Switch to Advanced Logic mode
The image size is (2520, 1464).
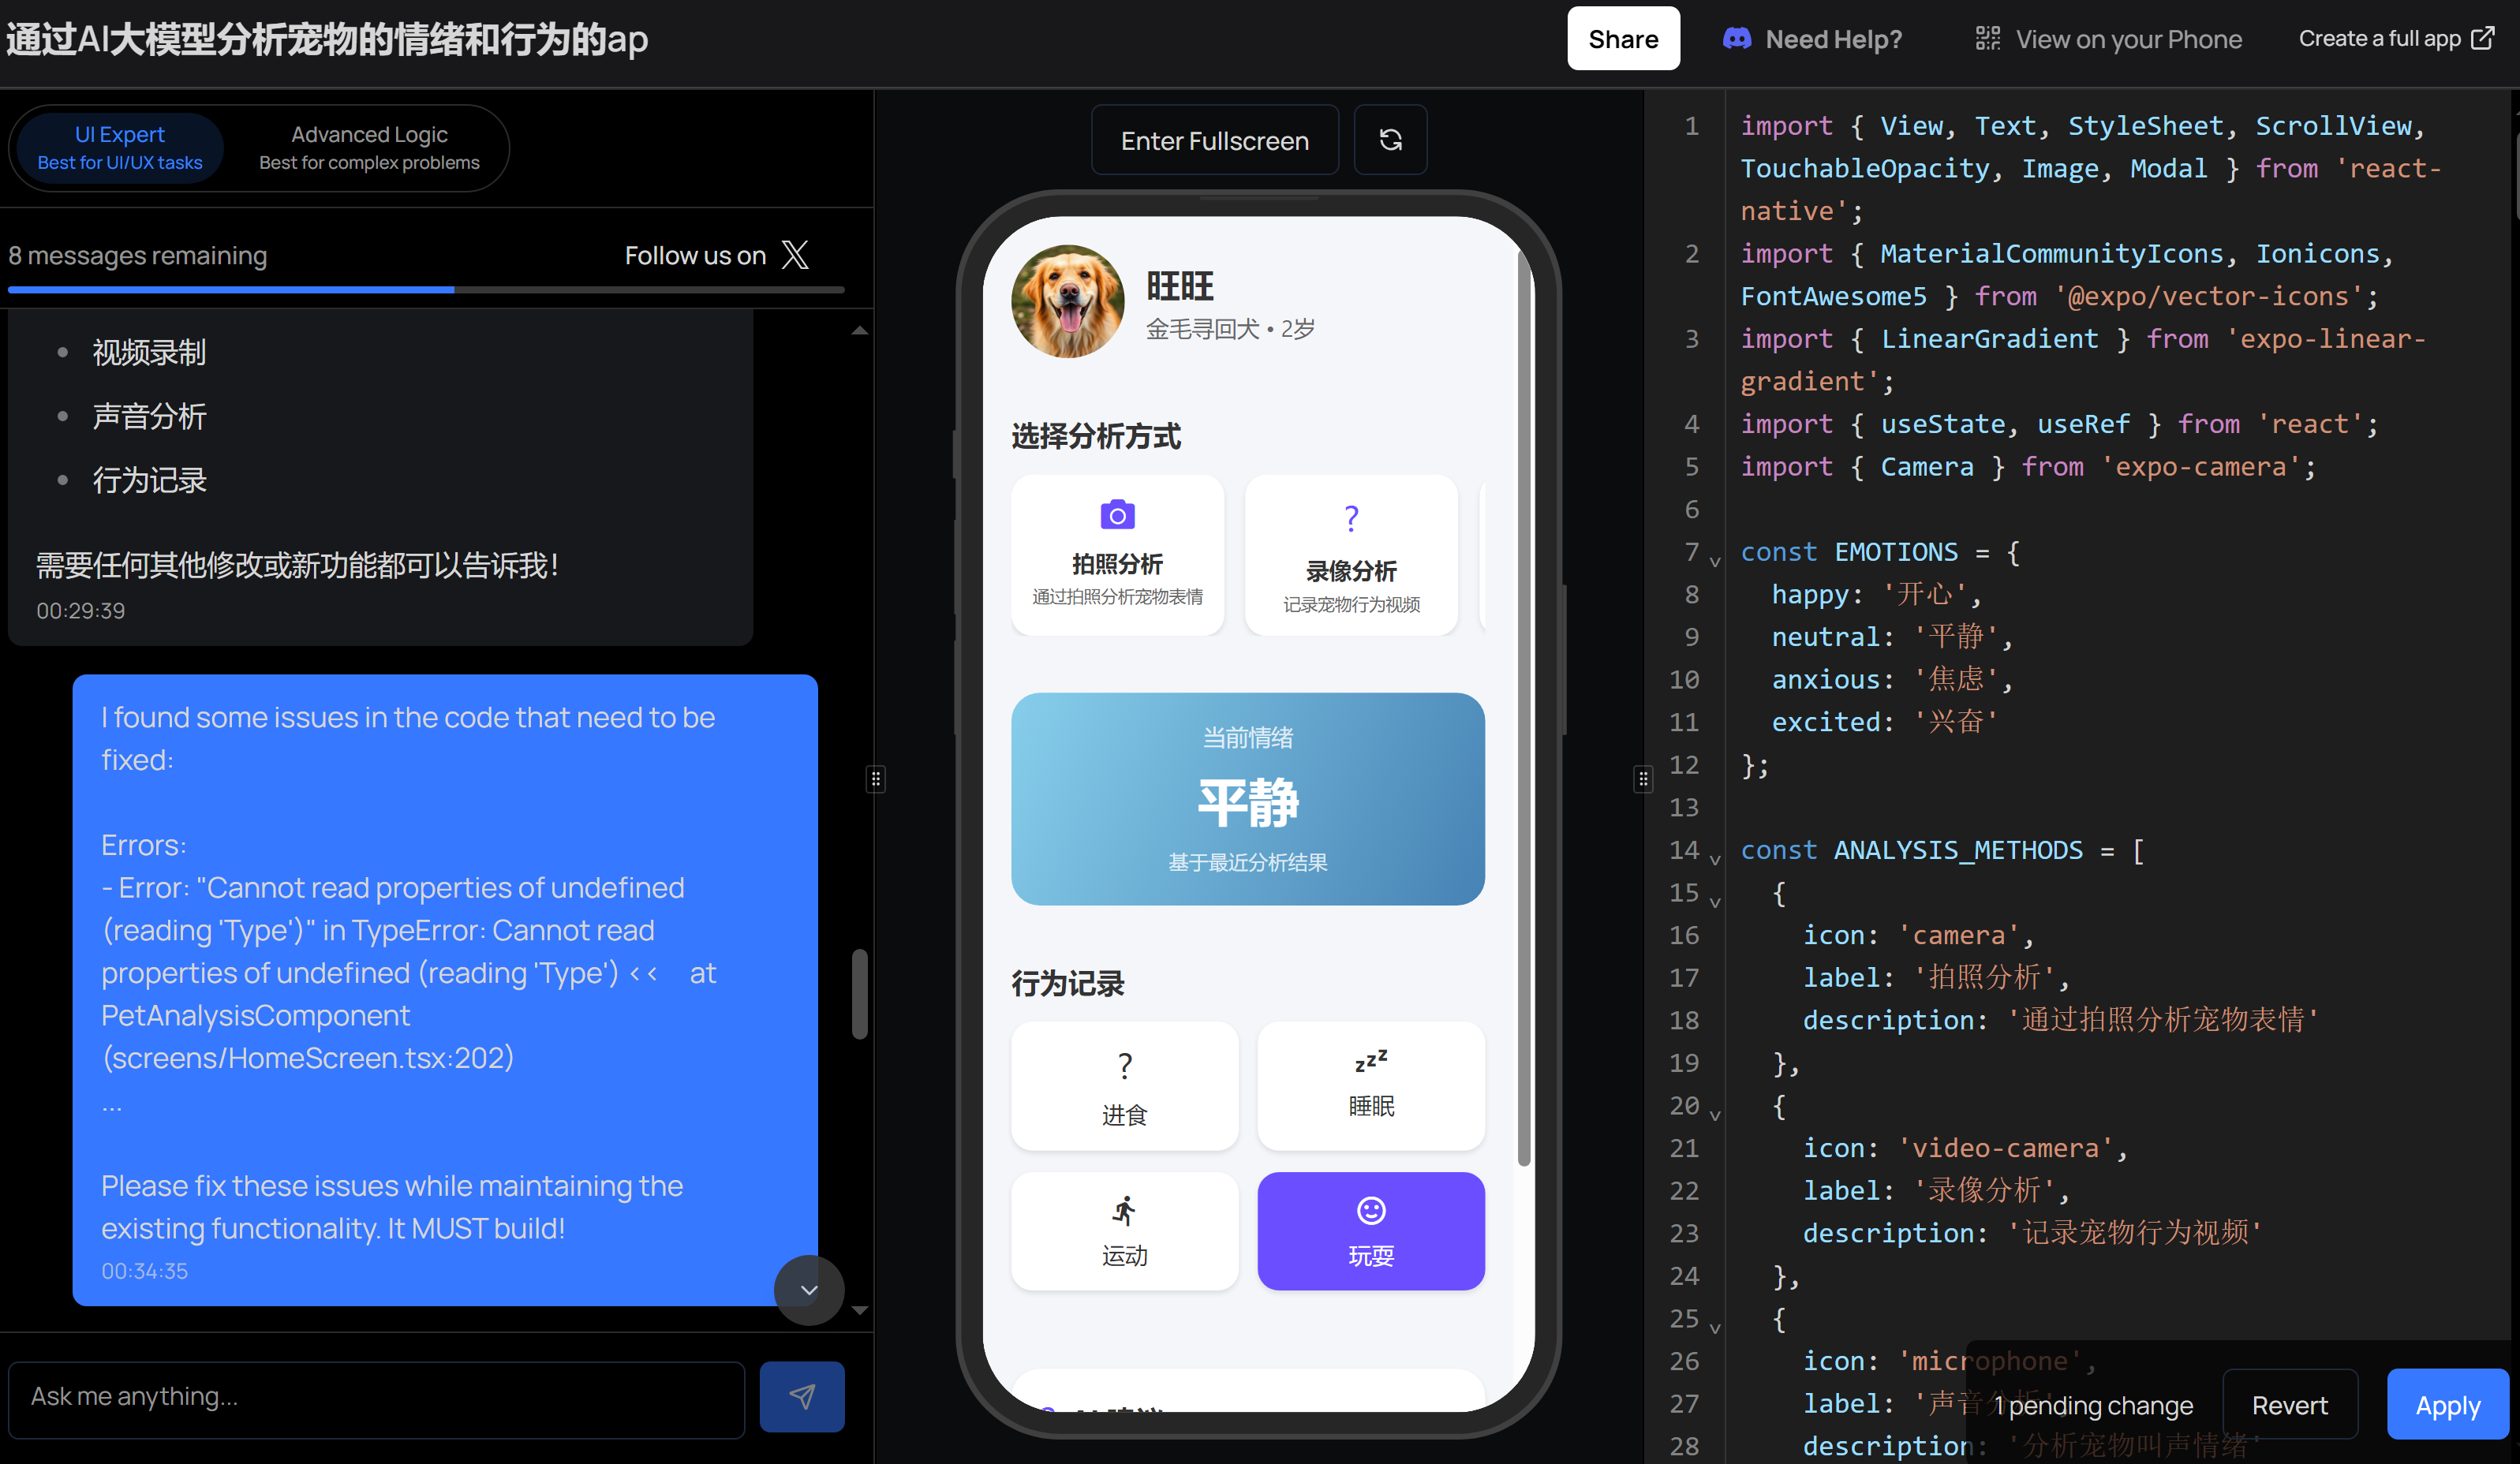coord(369,147)
